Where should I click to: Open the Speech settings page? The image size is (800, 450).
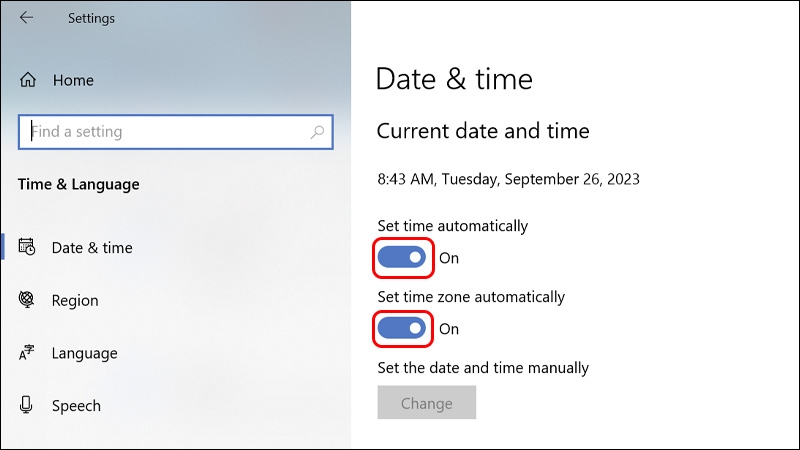[x=76, y=405]
